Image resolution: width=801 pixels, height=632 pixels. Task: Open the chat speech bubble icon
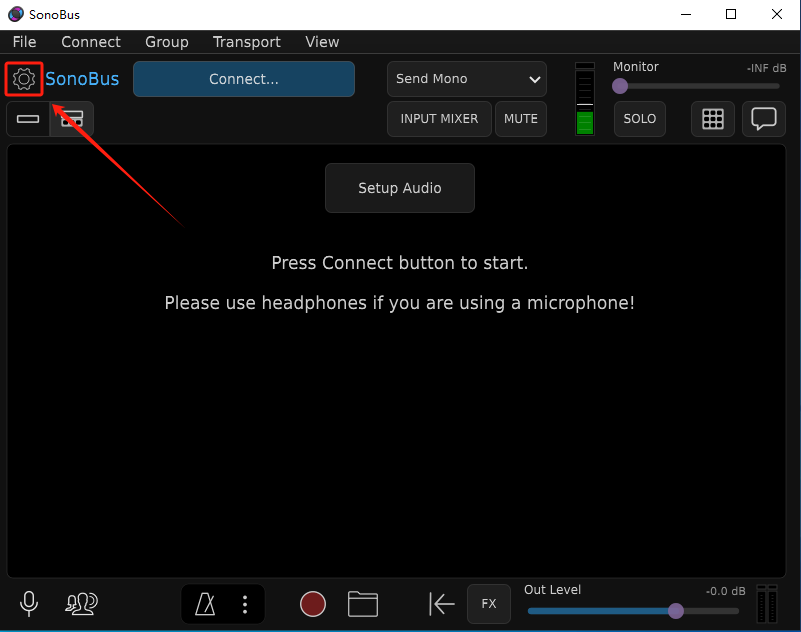[763, 118]
